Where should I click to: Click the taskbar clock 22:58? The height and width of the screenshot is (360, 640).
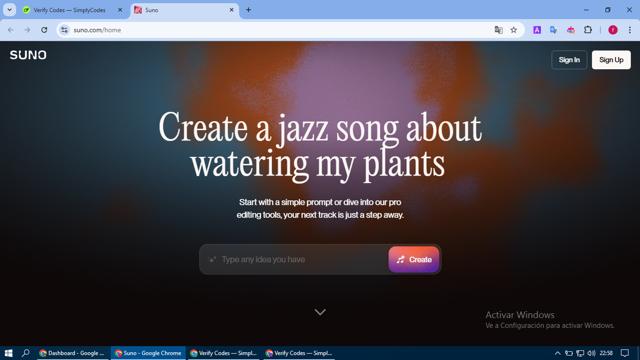tap(606, 353)
